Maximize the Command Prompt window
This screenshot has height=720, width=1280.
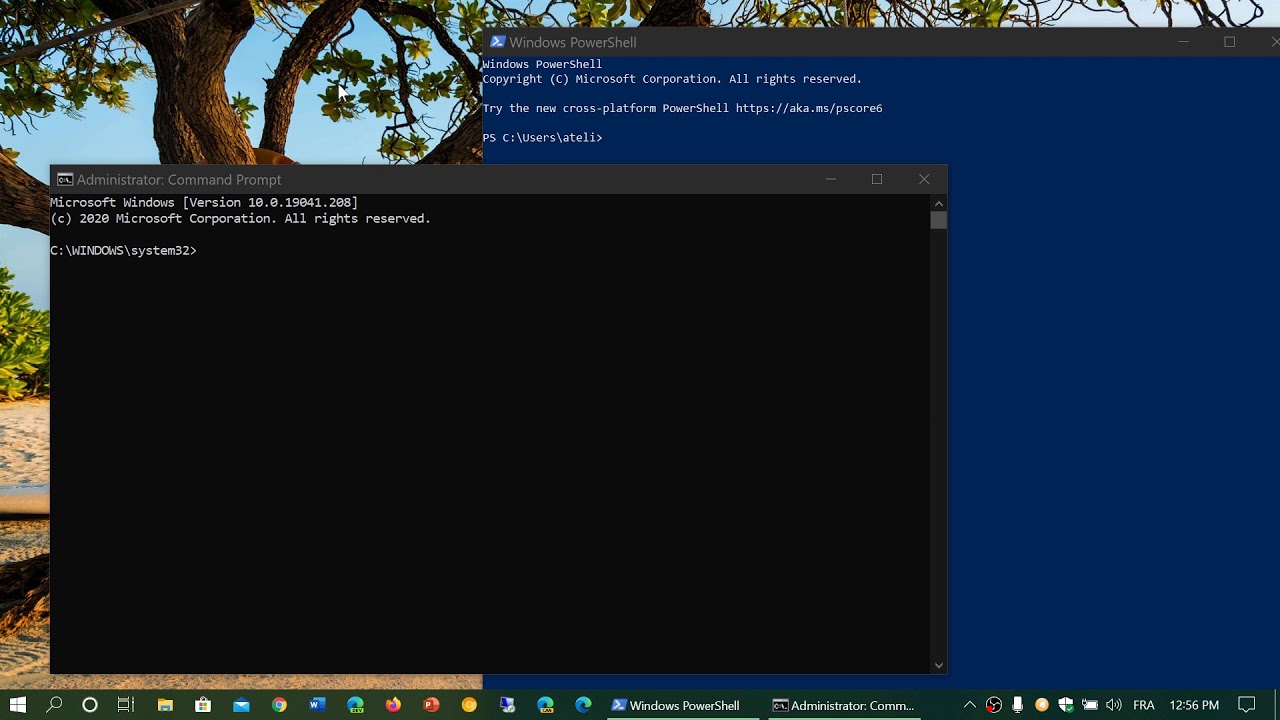(x=877, y=180)
